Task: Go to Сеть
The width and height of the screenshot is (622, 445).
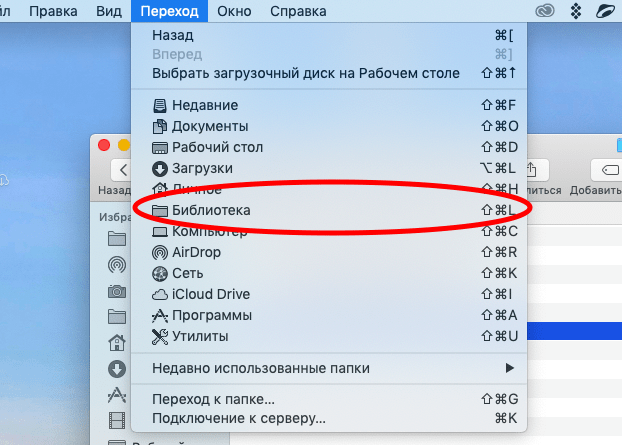Action: 329,273
